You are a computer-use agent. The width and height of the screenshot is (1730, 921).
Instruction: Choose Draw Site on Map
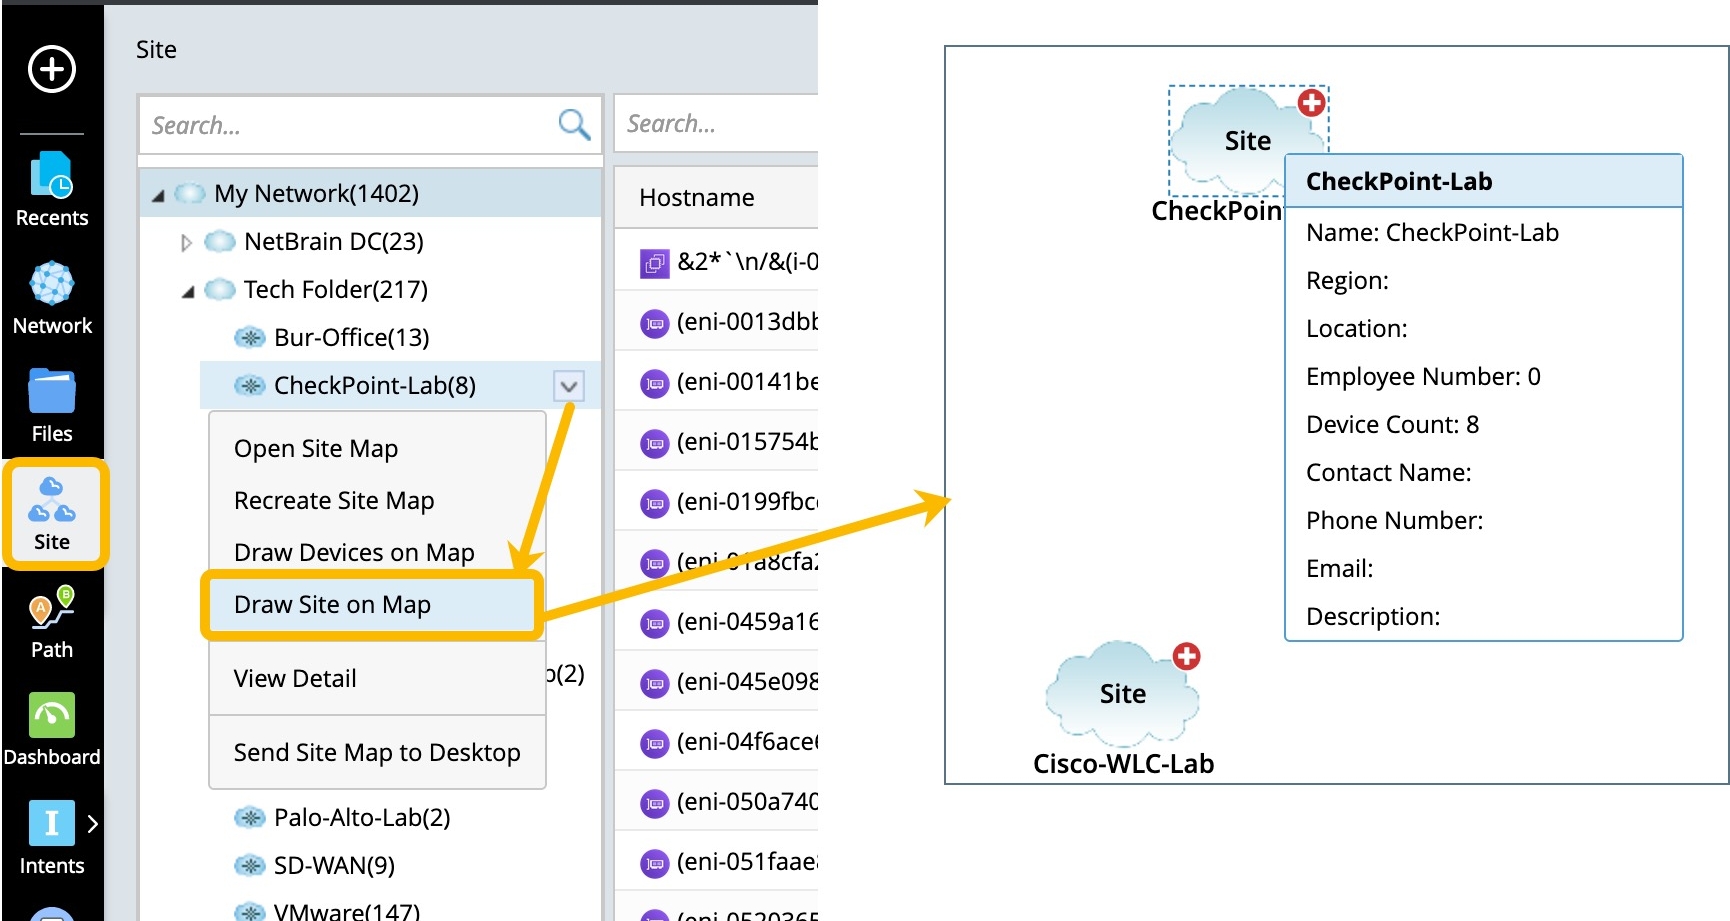point(372,605)
